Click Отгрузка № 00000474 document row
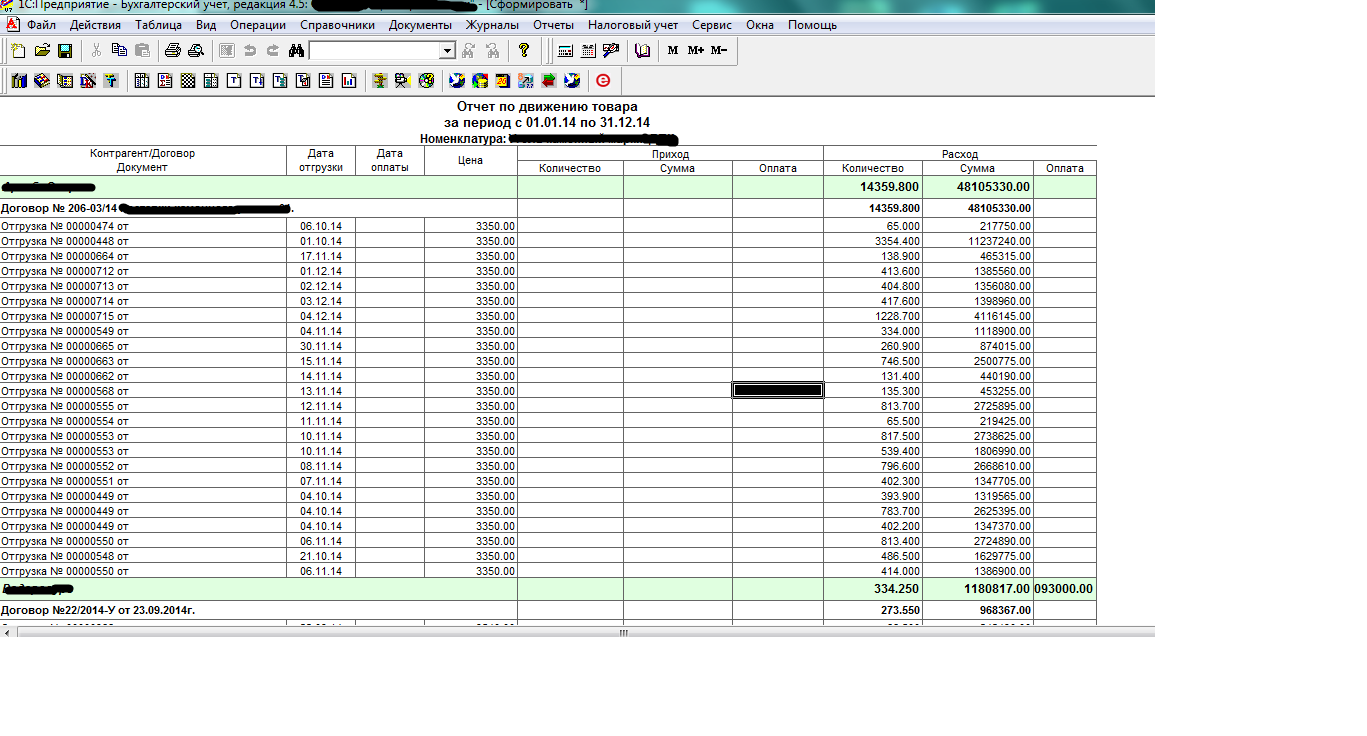 pos(65,226)
